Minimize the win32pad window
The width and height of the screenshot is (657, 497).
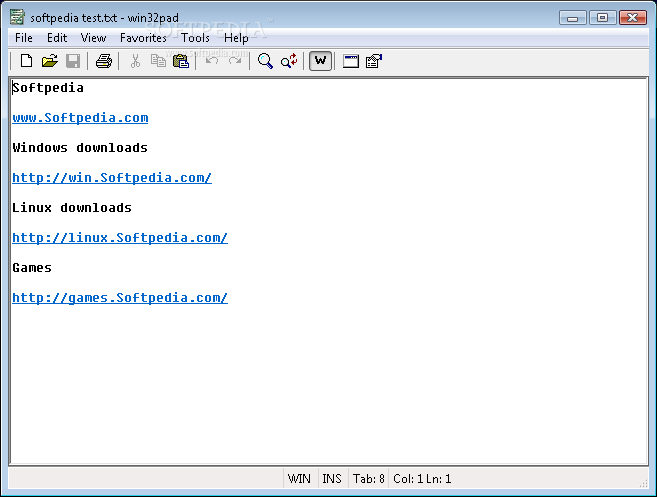572,18
